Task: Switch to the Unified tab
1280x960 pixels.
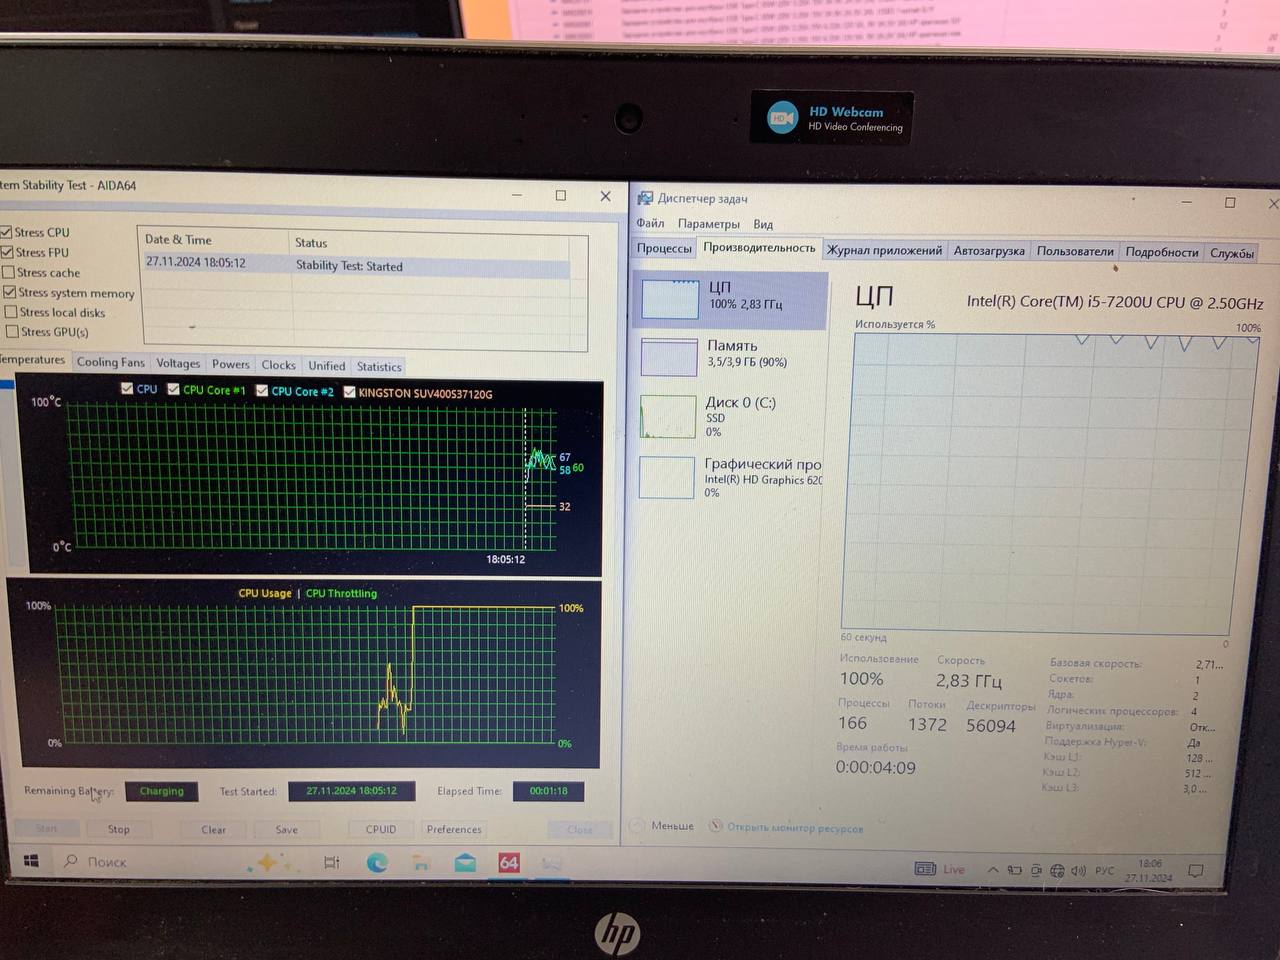Action: (x=326, y=366)
